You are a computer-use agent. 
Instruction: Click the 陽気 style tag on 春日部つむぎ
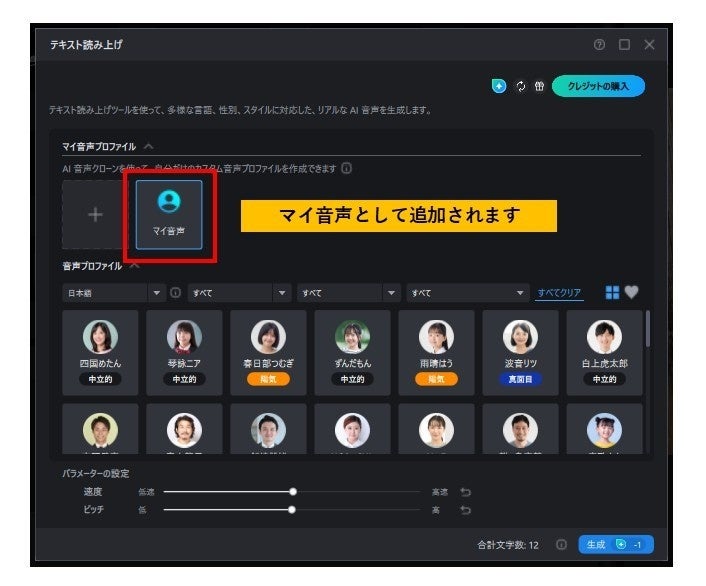tap(268, 379)
